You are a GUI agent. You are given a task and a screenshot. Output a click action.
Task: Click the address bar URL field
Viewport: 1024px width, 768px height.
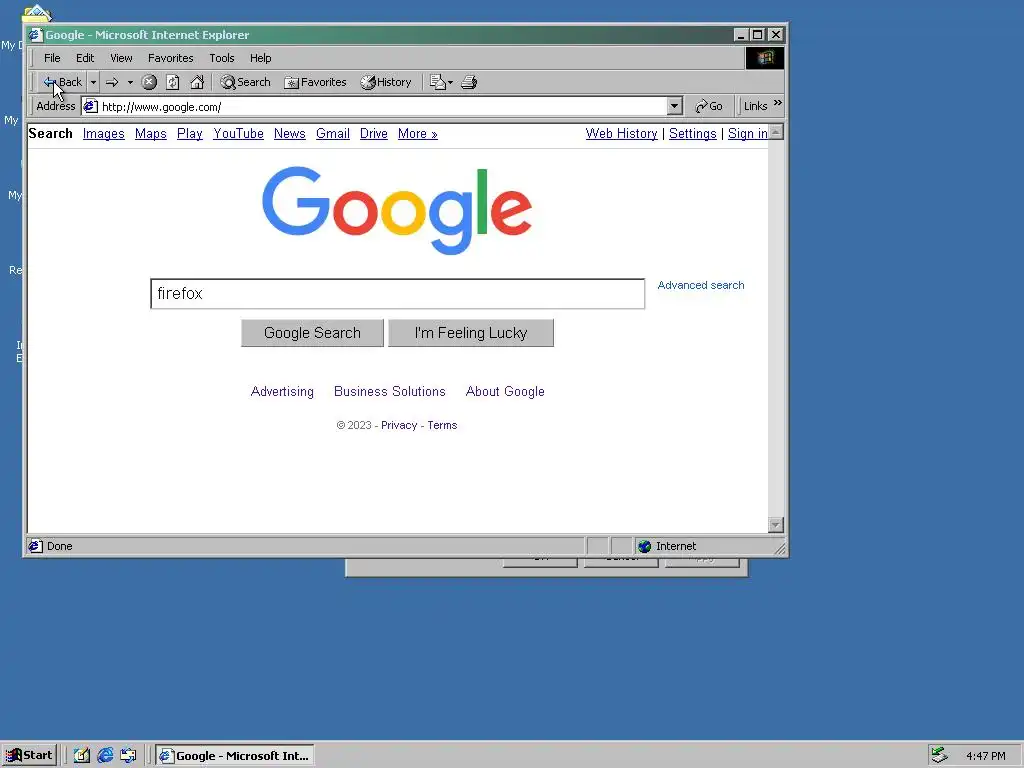coord(383,106)
